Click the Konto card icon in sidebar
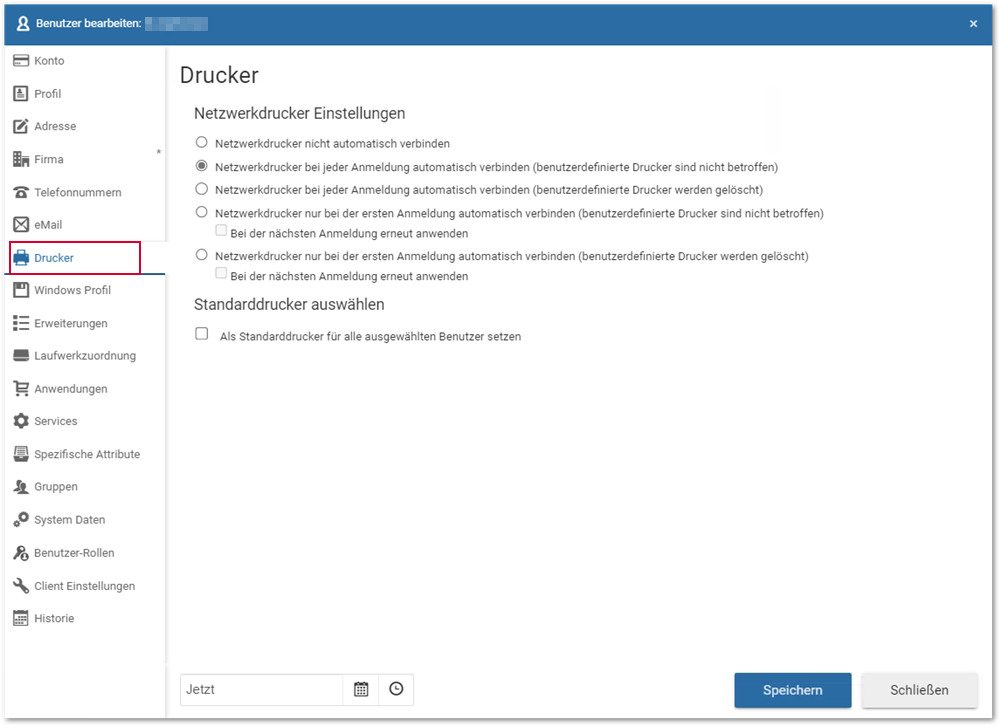The width and height of the screenshot is (1000, 726). (21, 61)
